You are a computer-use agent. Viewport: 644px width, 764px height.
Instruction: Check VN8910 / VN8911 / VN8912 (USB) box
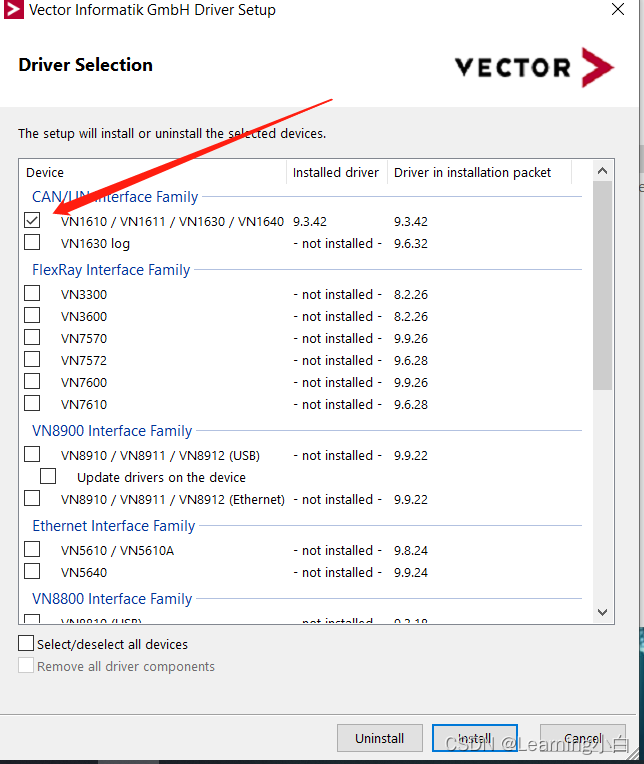(x=32, y=454)
